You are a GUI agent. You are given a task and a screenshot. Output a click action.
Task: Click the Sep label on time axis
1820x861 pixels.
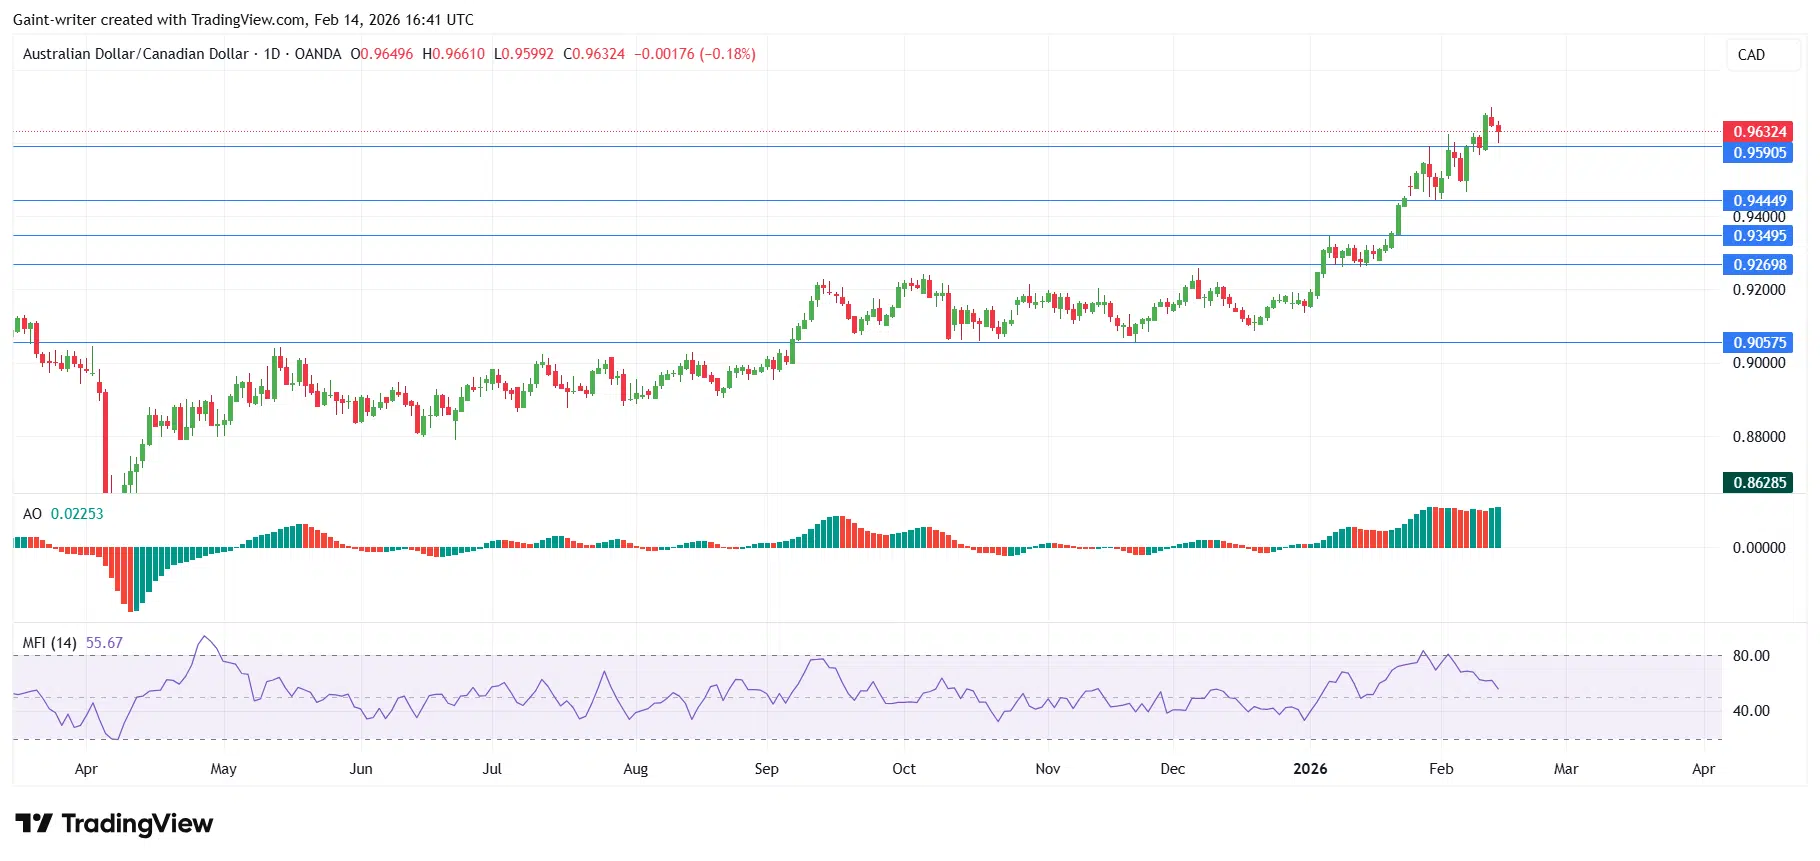click(x=766, y=769)
